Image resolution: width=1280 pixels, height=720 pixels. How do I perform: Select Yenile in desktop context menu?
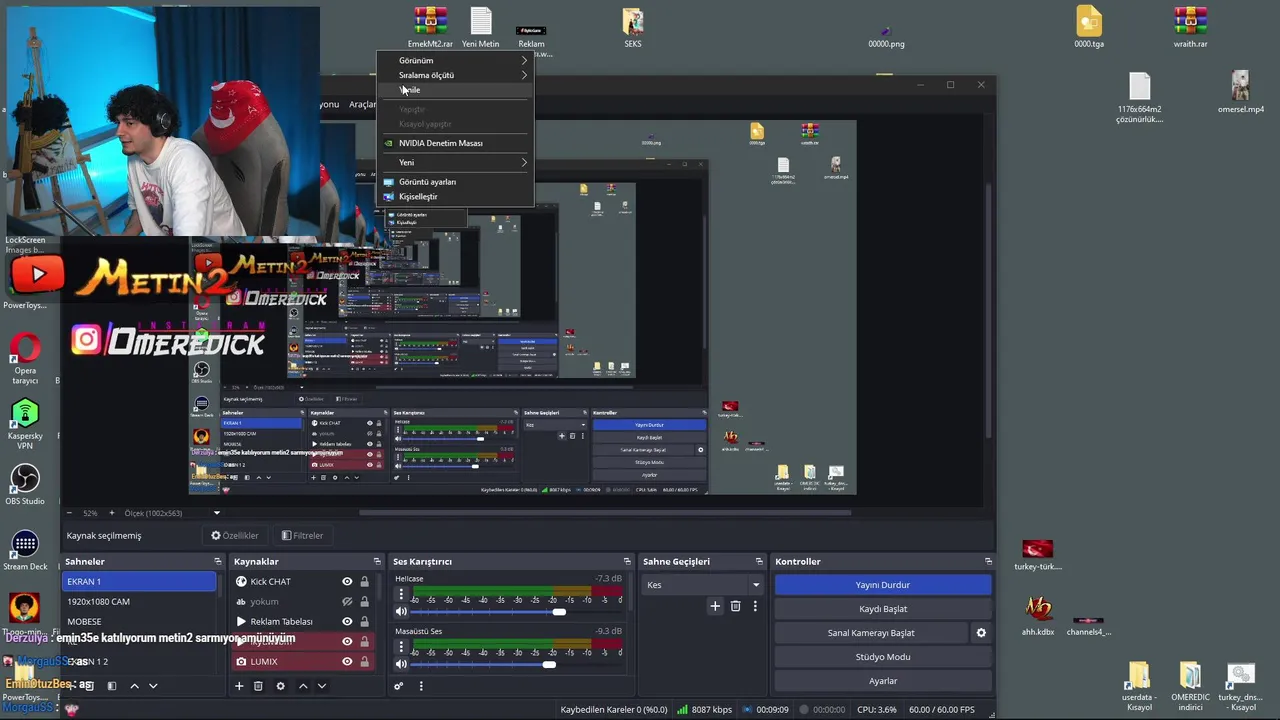[x=454, y=90]
